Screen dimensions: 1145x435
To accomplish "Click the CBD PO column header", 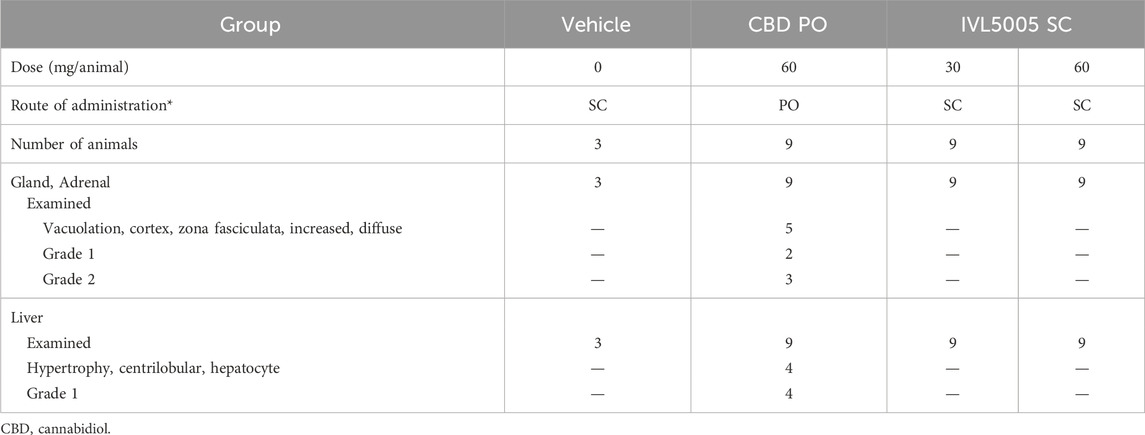I will pyautogui.click(x=789, y=26).
